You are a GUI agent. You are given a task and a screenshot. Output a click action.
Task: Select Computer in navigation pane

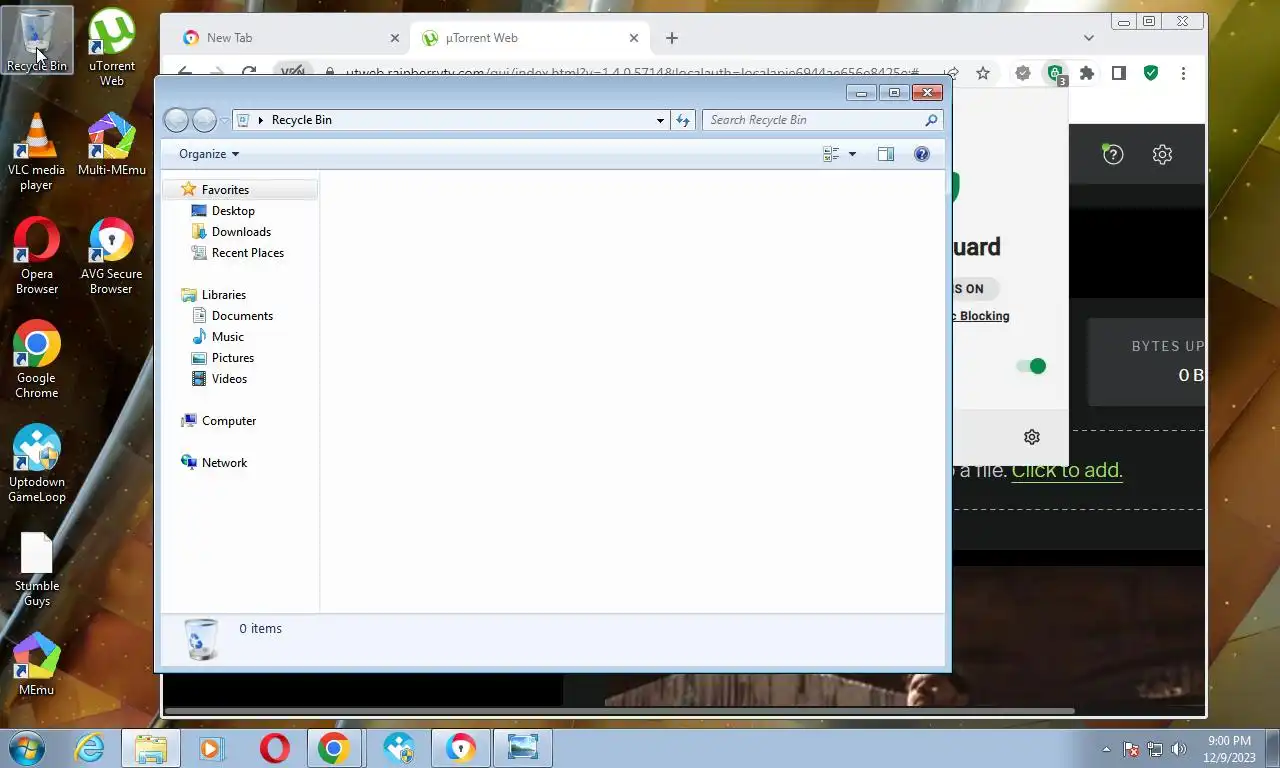point(229,421)
